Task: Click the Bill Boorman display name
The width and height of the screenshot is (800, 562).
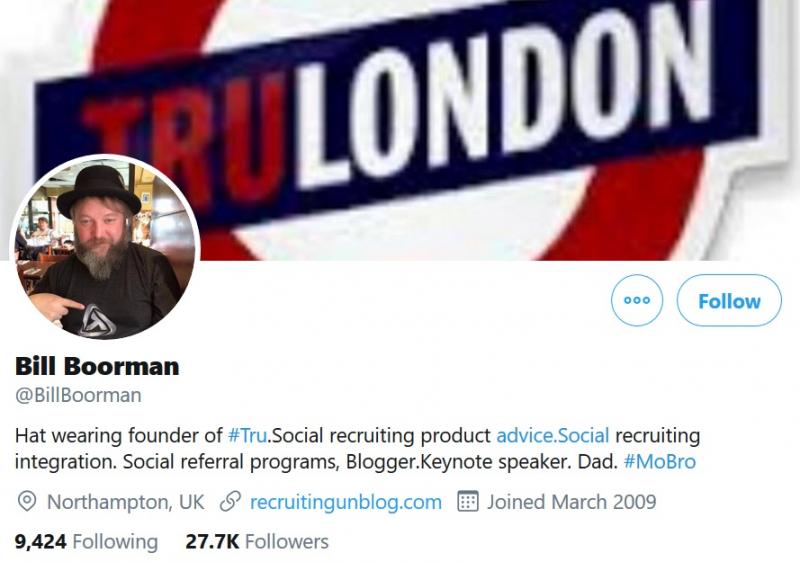Action: pyautogui.click(x=97, y=366)
